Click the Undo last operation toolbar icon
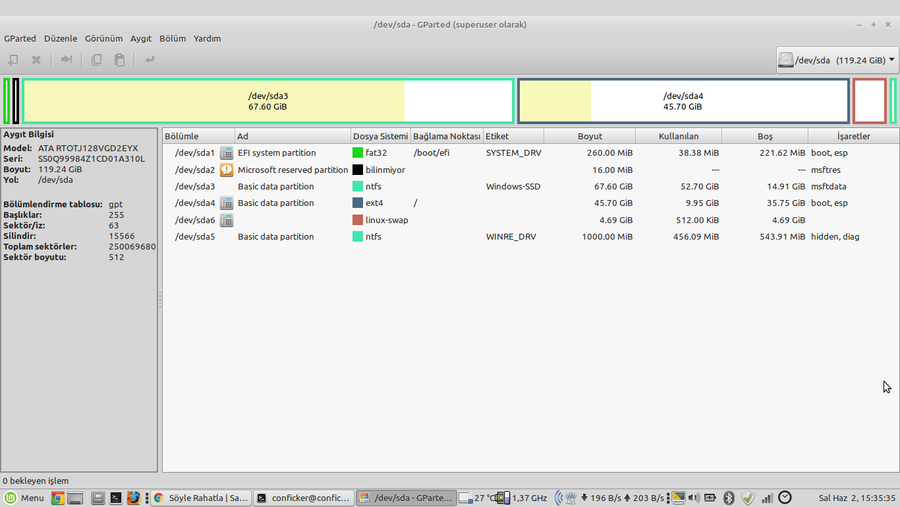Viewport: 900px width, 507px height. 150,60
